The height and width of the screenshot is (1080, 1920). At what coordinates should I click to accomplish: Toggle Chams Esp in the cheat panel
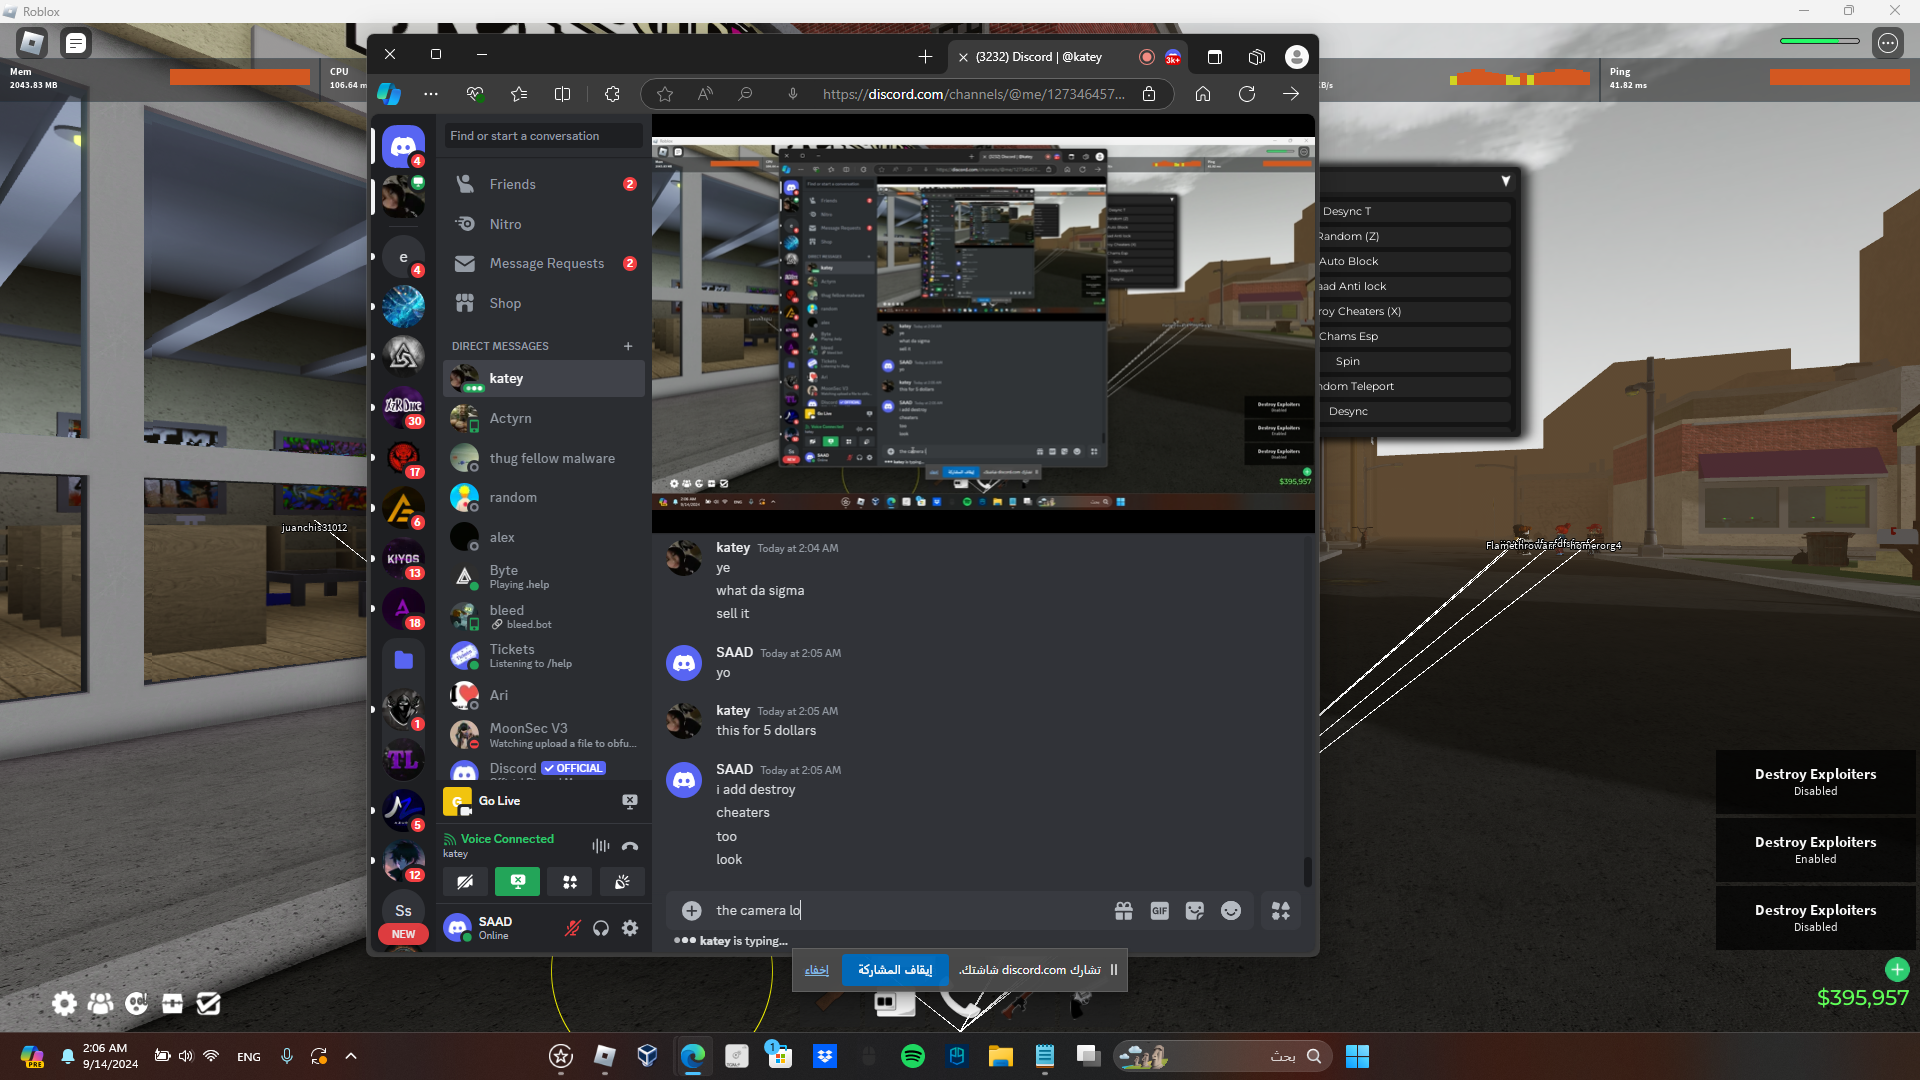[1414, 337]
